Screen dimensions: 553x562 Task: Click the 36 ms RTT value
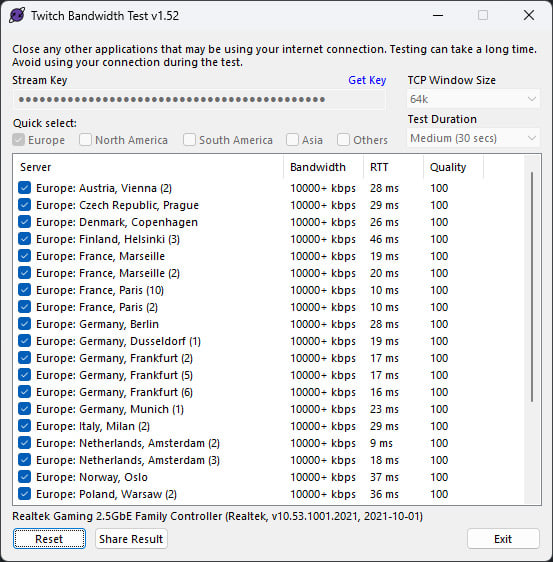pyautogui.click(x=384, y=494)
